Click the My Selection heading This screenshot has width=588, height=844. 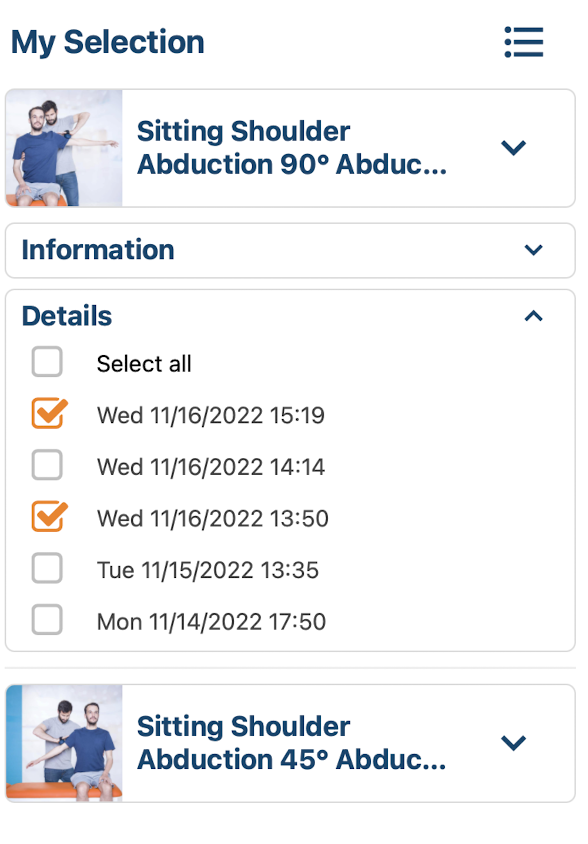[108, 43]
